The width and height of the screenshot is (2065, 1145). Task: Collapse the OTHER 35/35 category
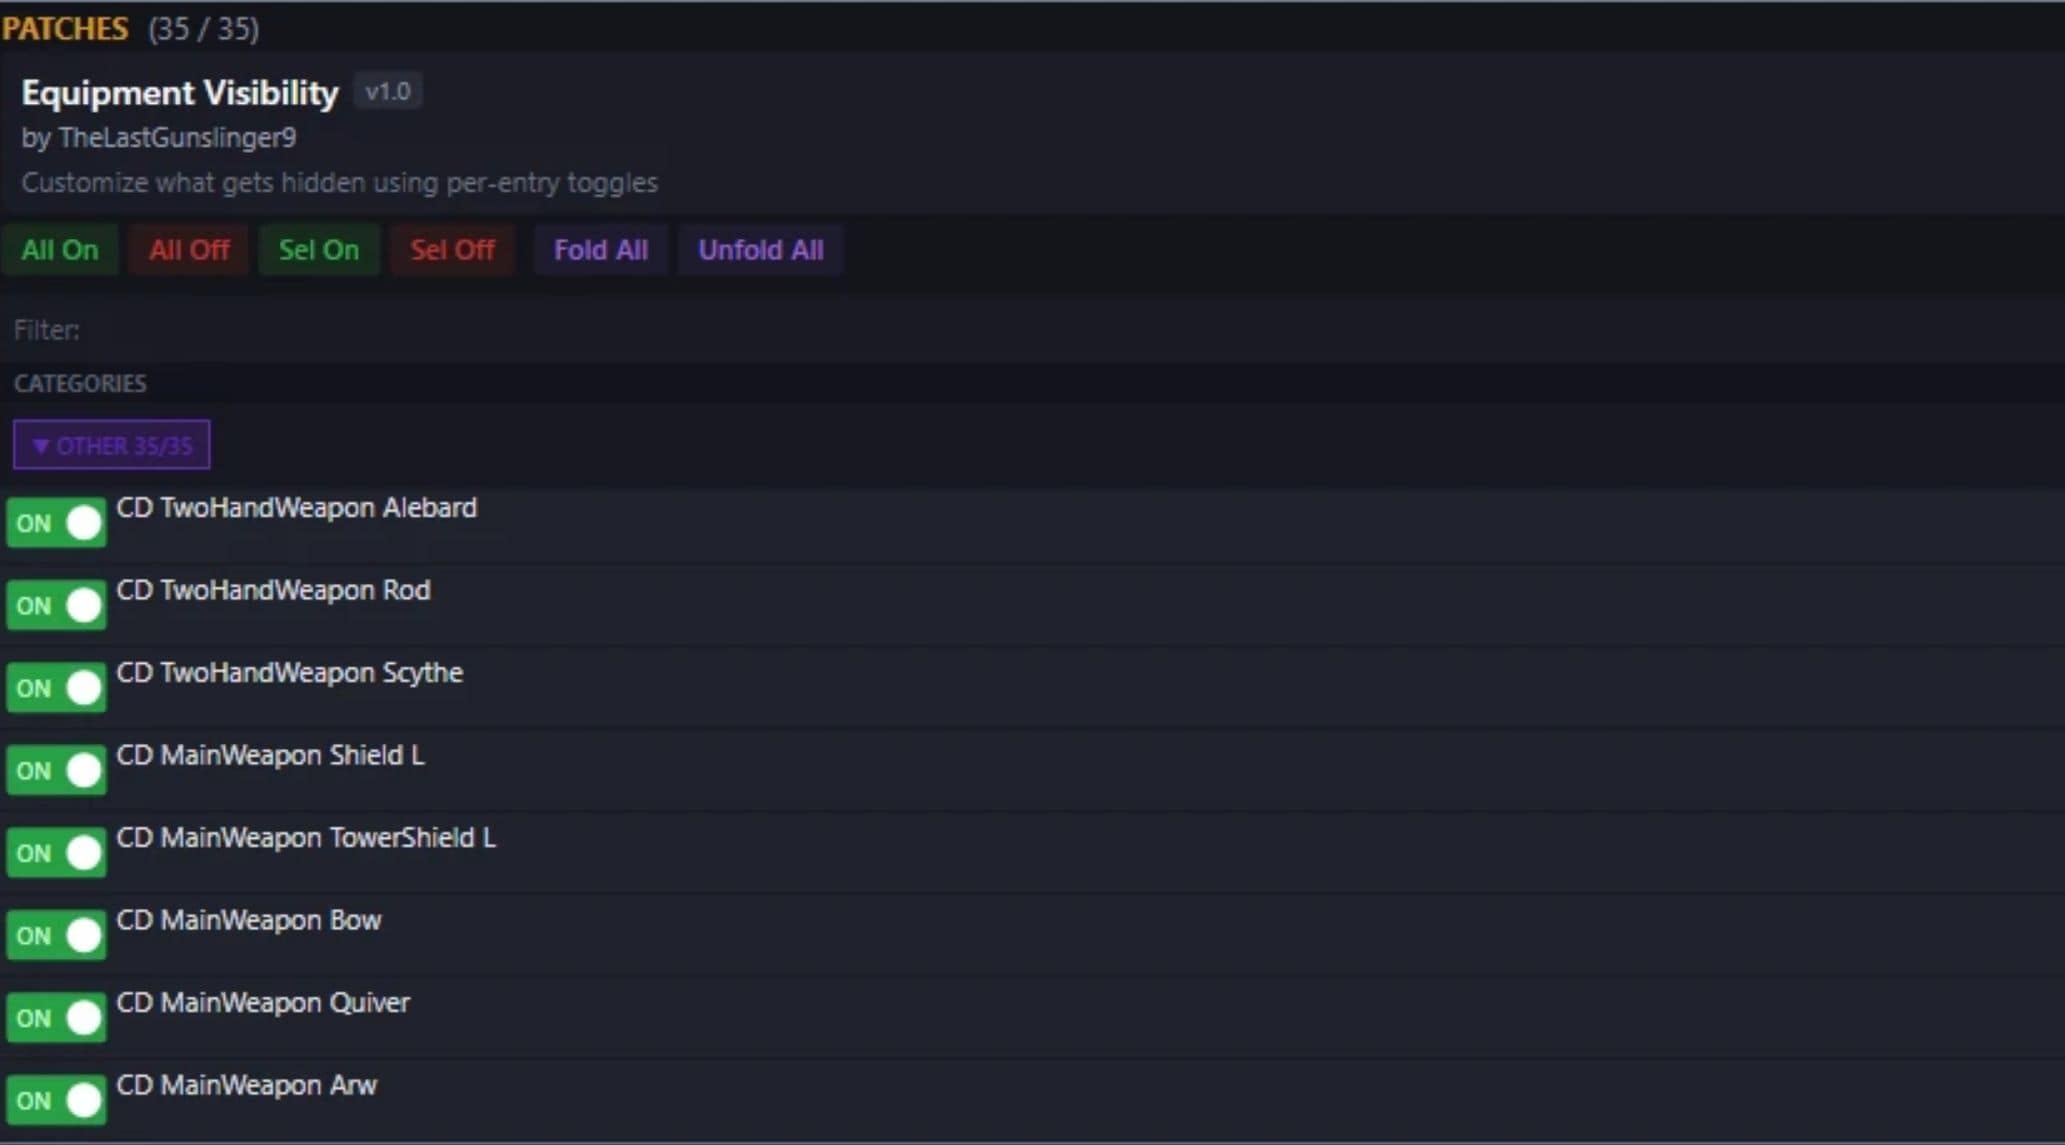point(111,445)
